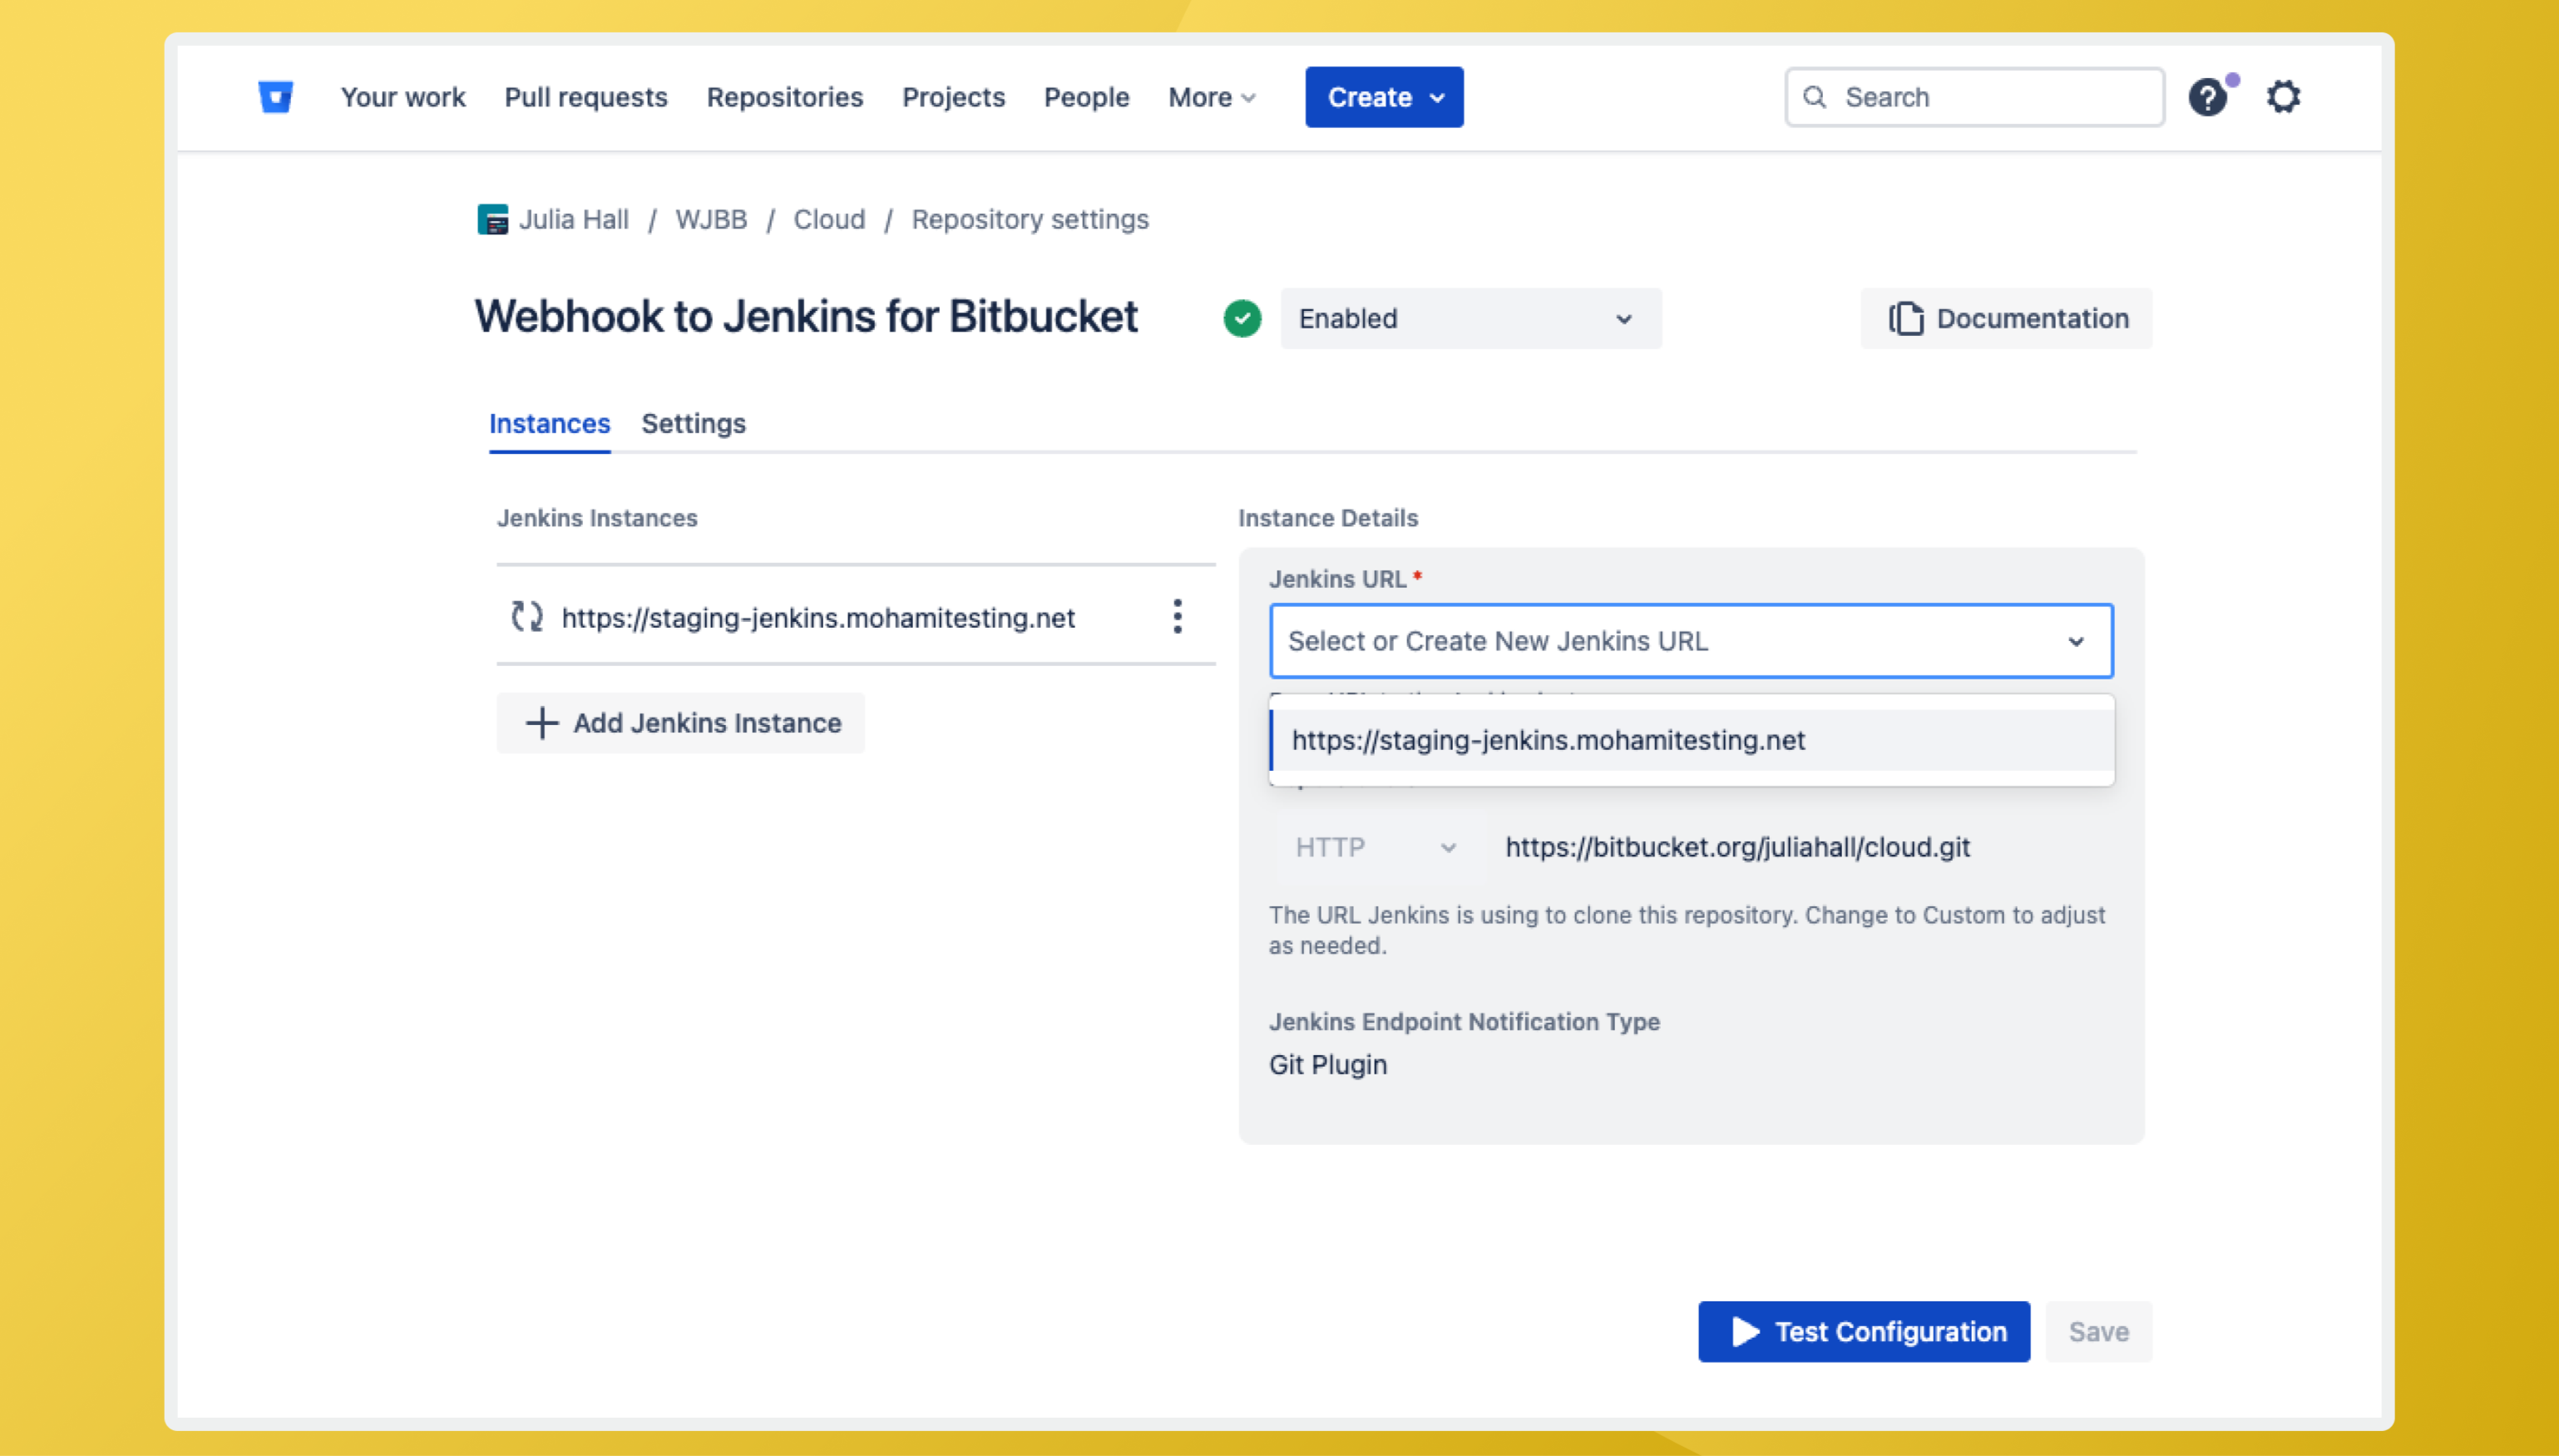Open the help question mark icon
Screen dimensions: 2559x1456
pos(2206,98)
